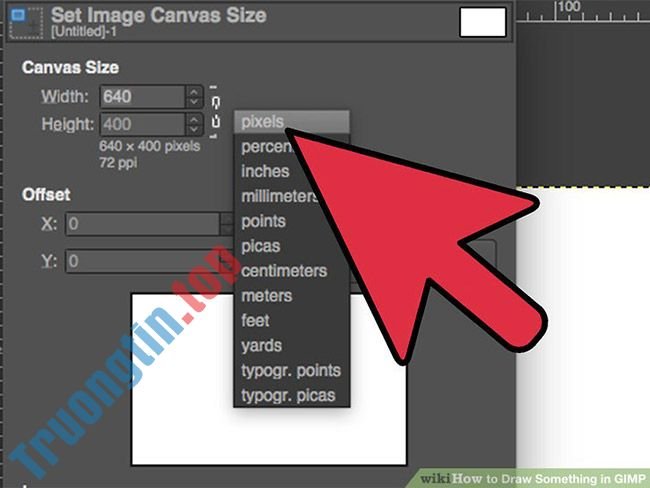Pick millimeters as the unit
650x488 pixels.
pyautogui.click(x=276, y=196)
